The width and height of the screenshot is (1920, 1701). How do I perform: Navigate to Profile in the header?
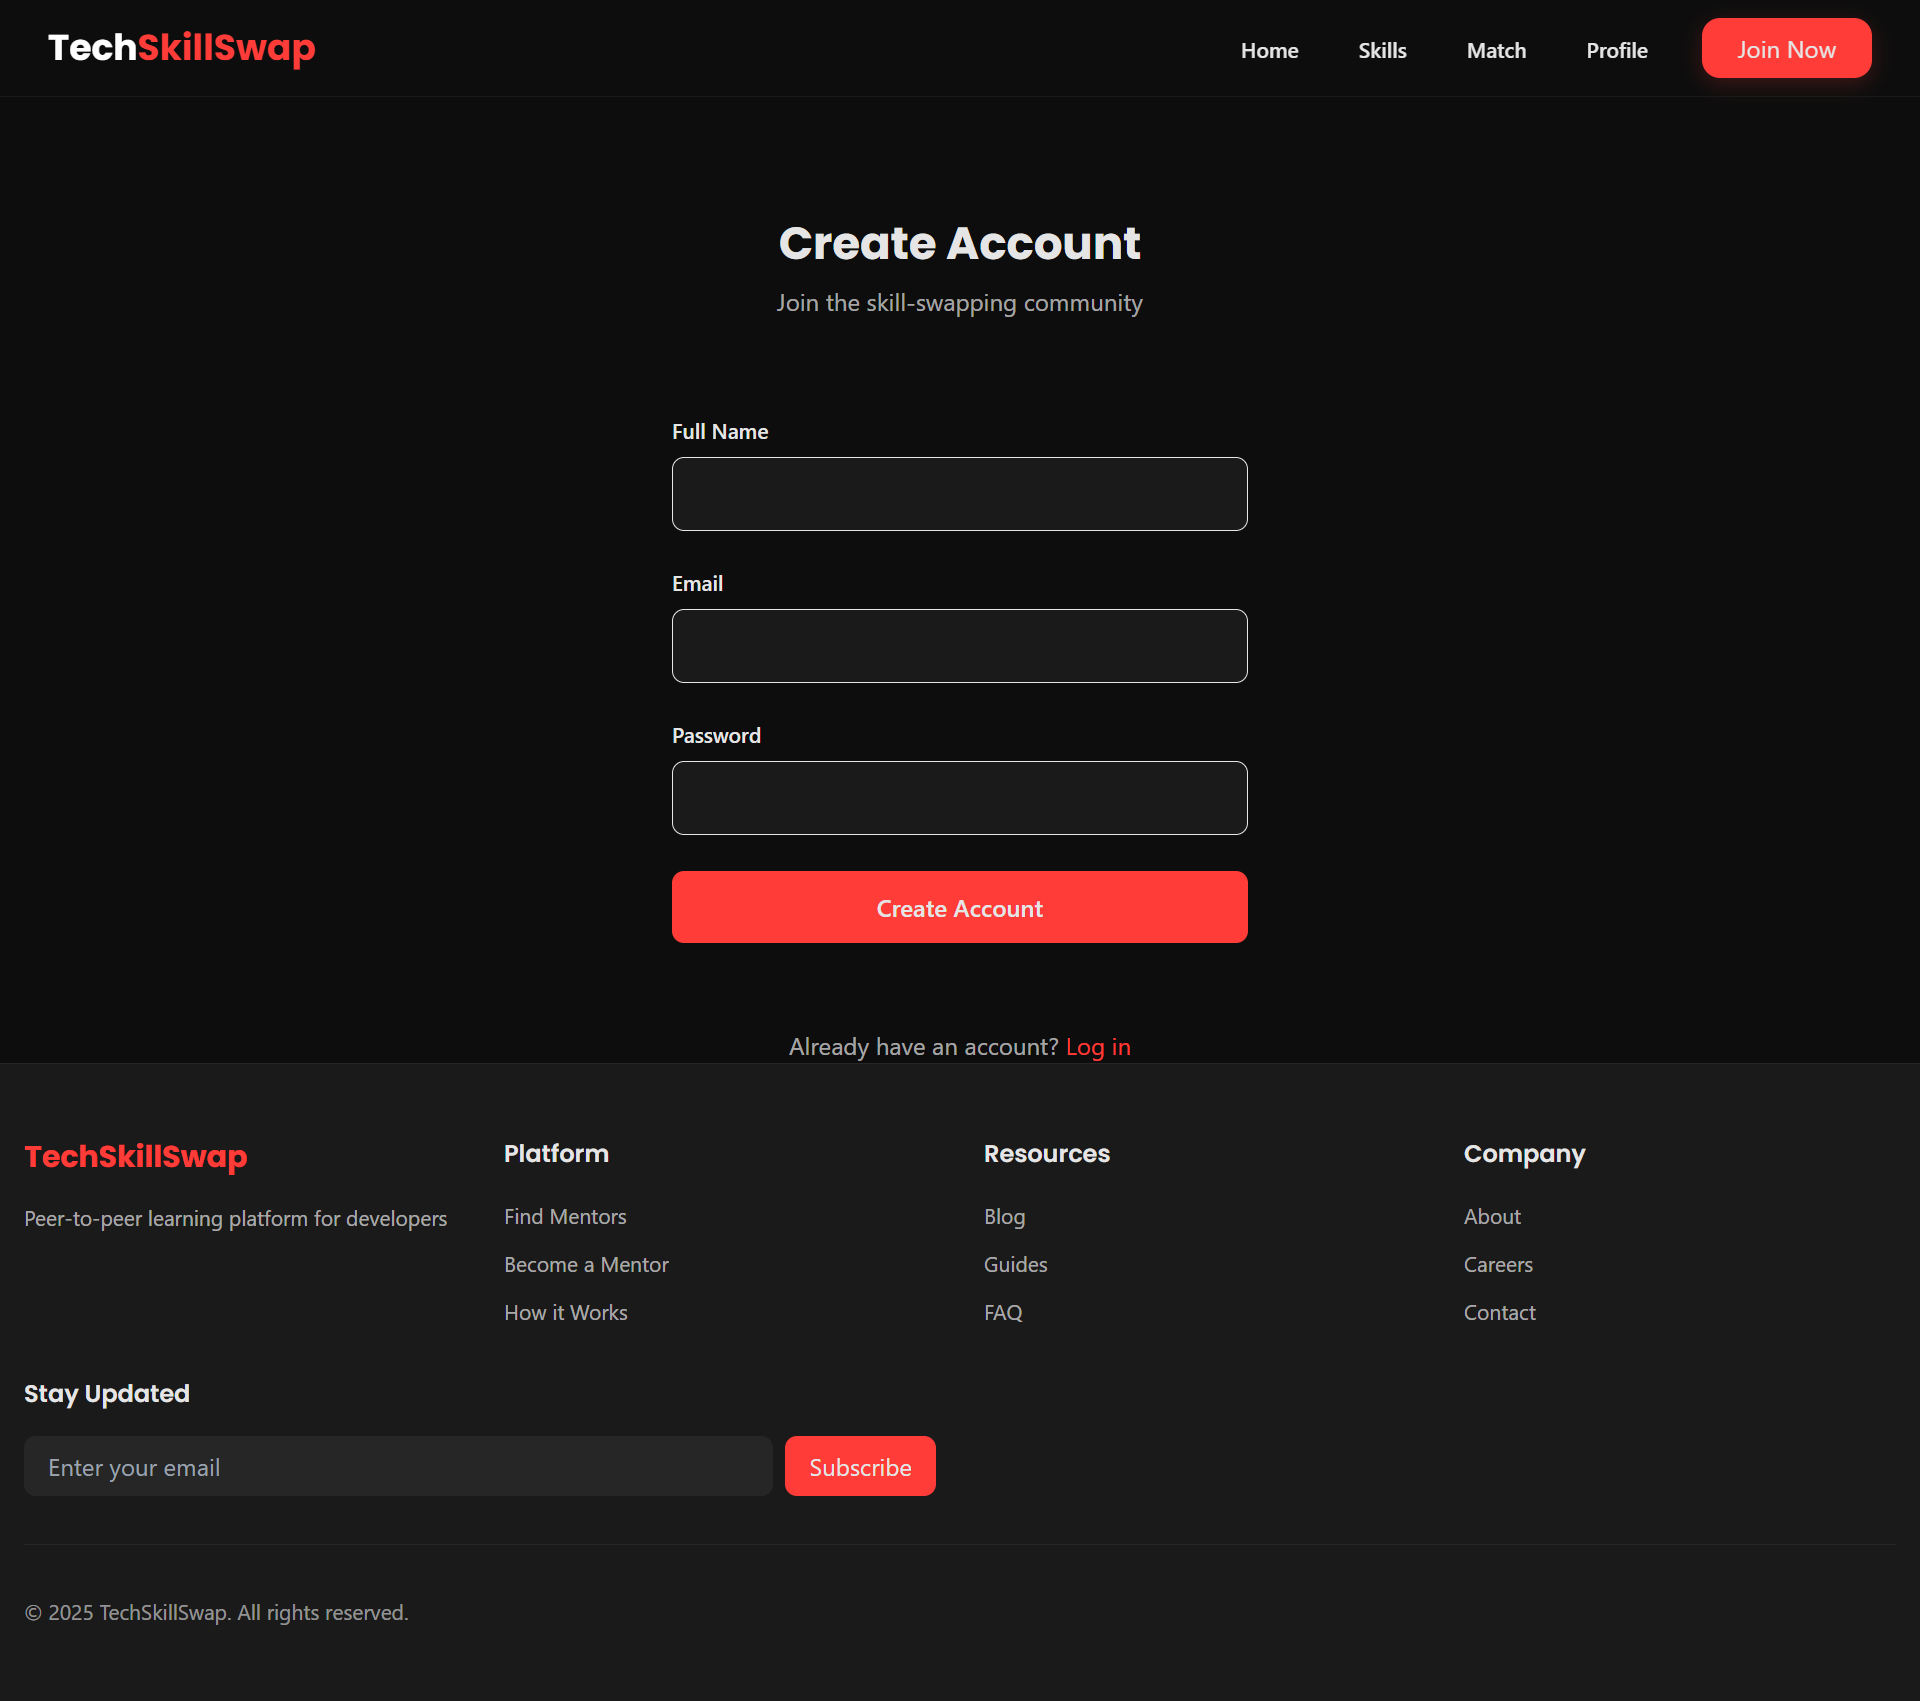tap(1616, 50)
